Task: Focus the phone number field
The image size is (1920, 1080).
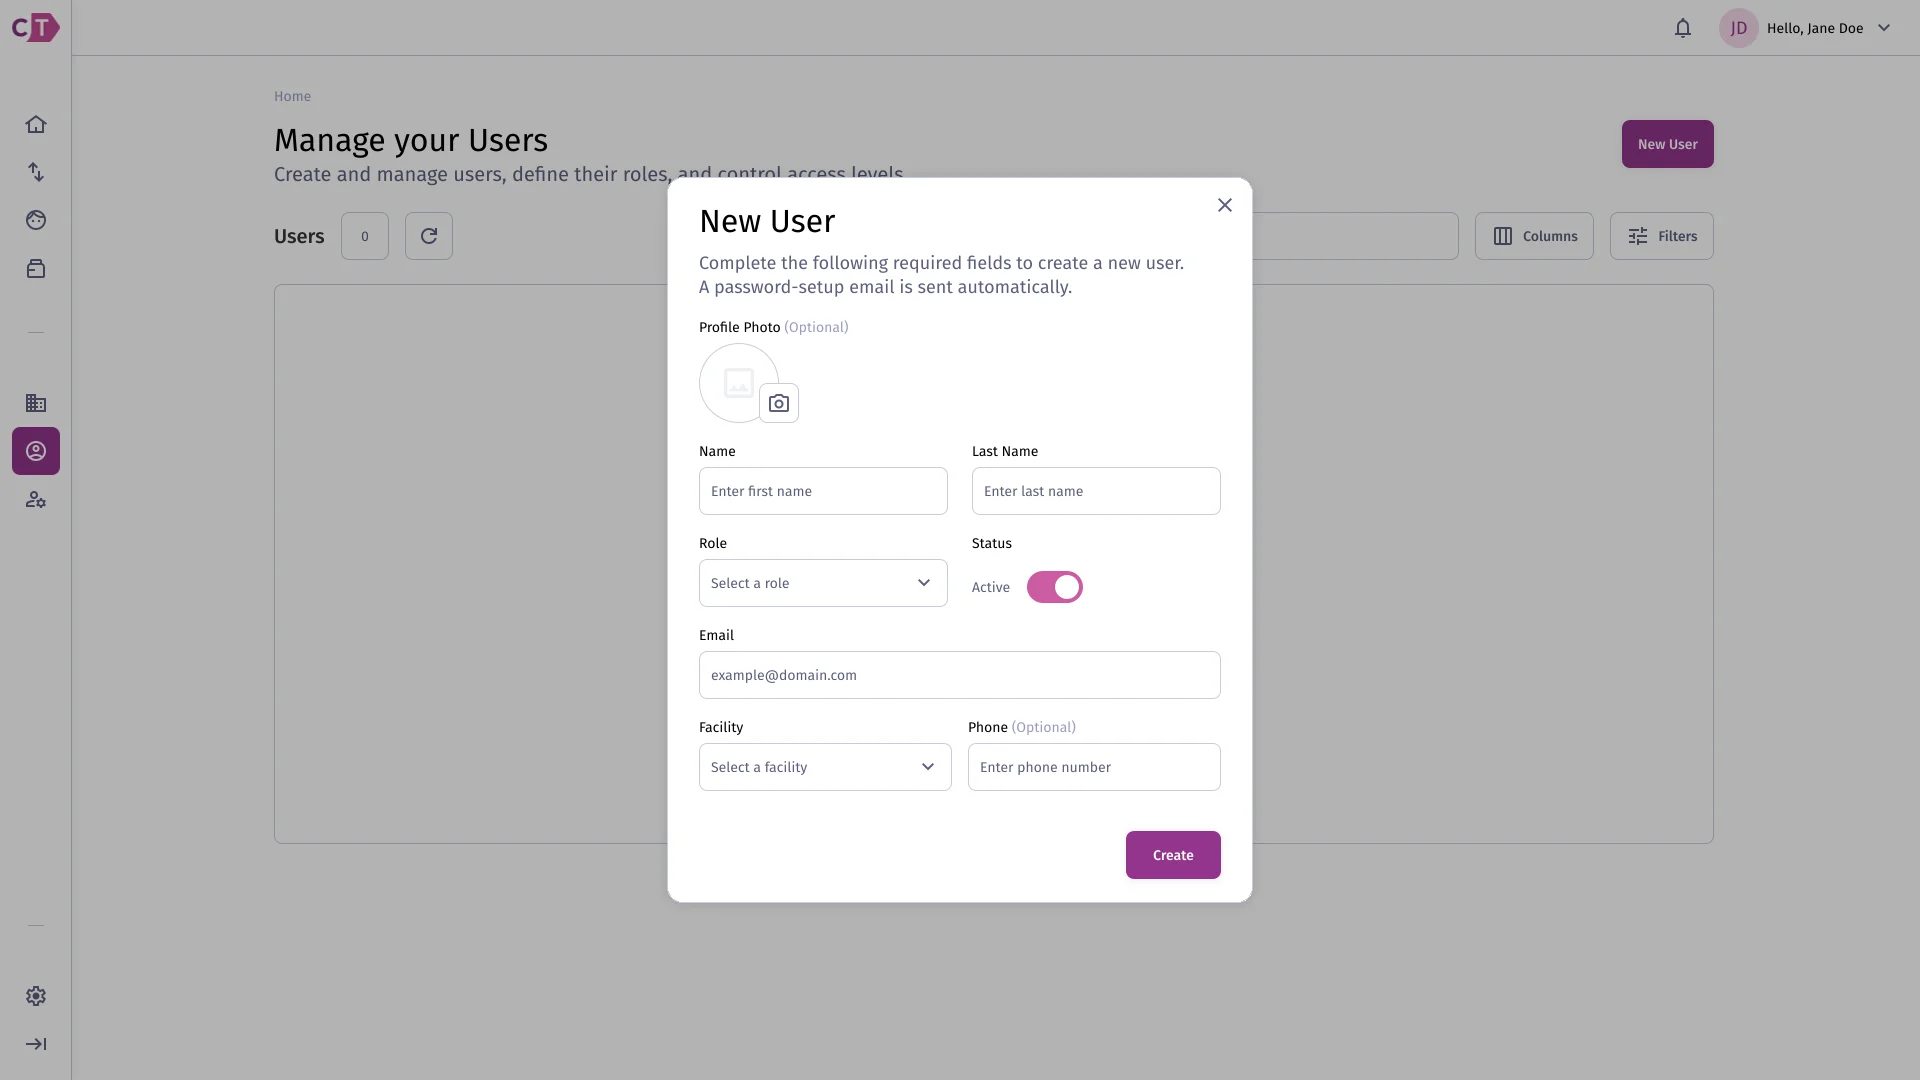Action: (x=1094, y=767)
